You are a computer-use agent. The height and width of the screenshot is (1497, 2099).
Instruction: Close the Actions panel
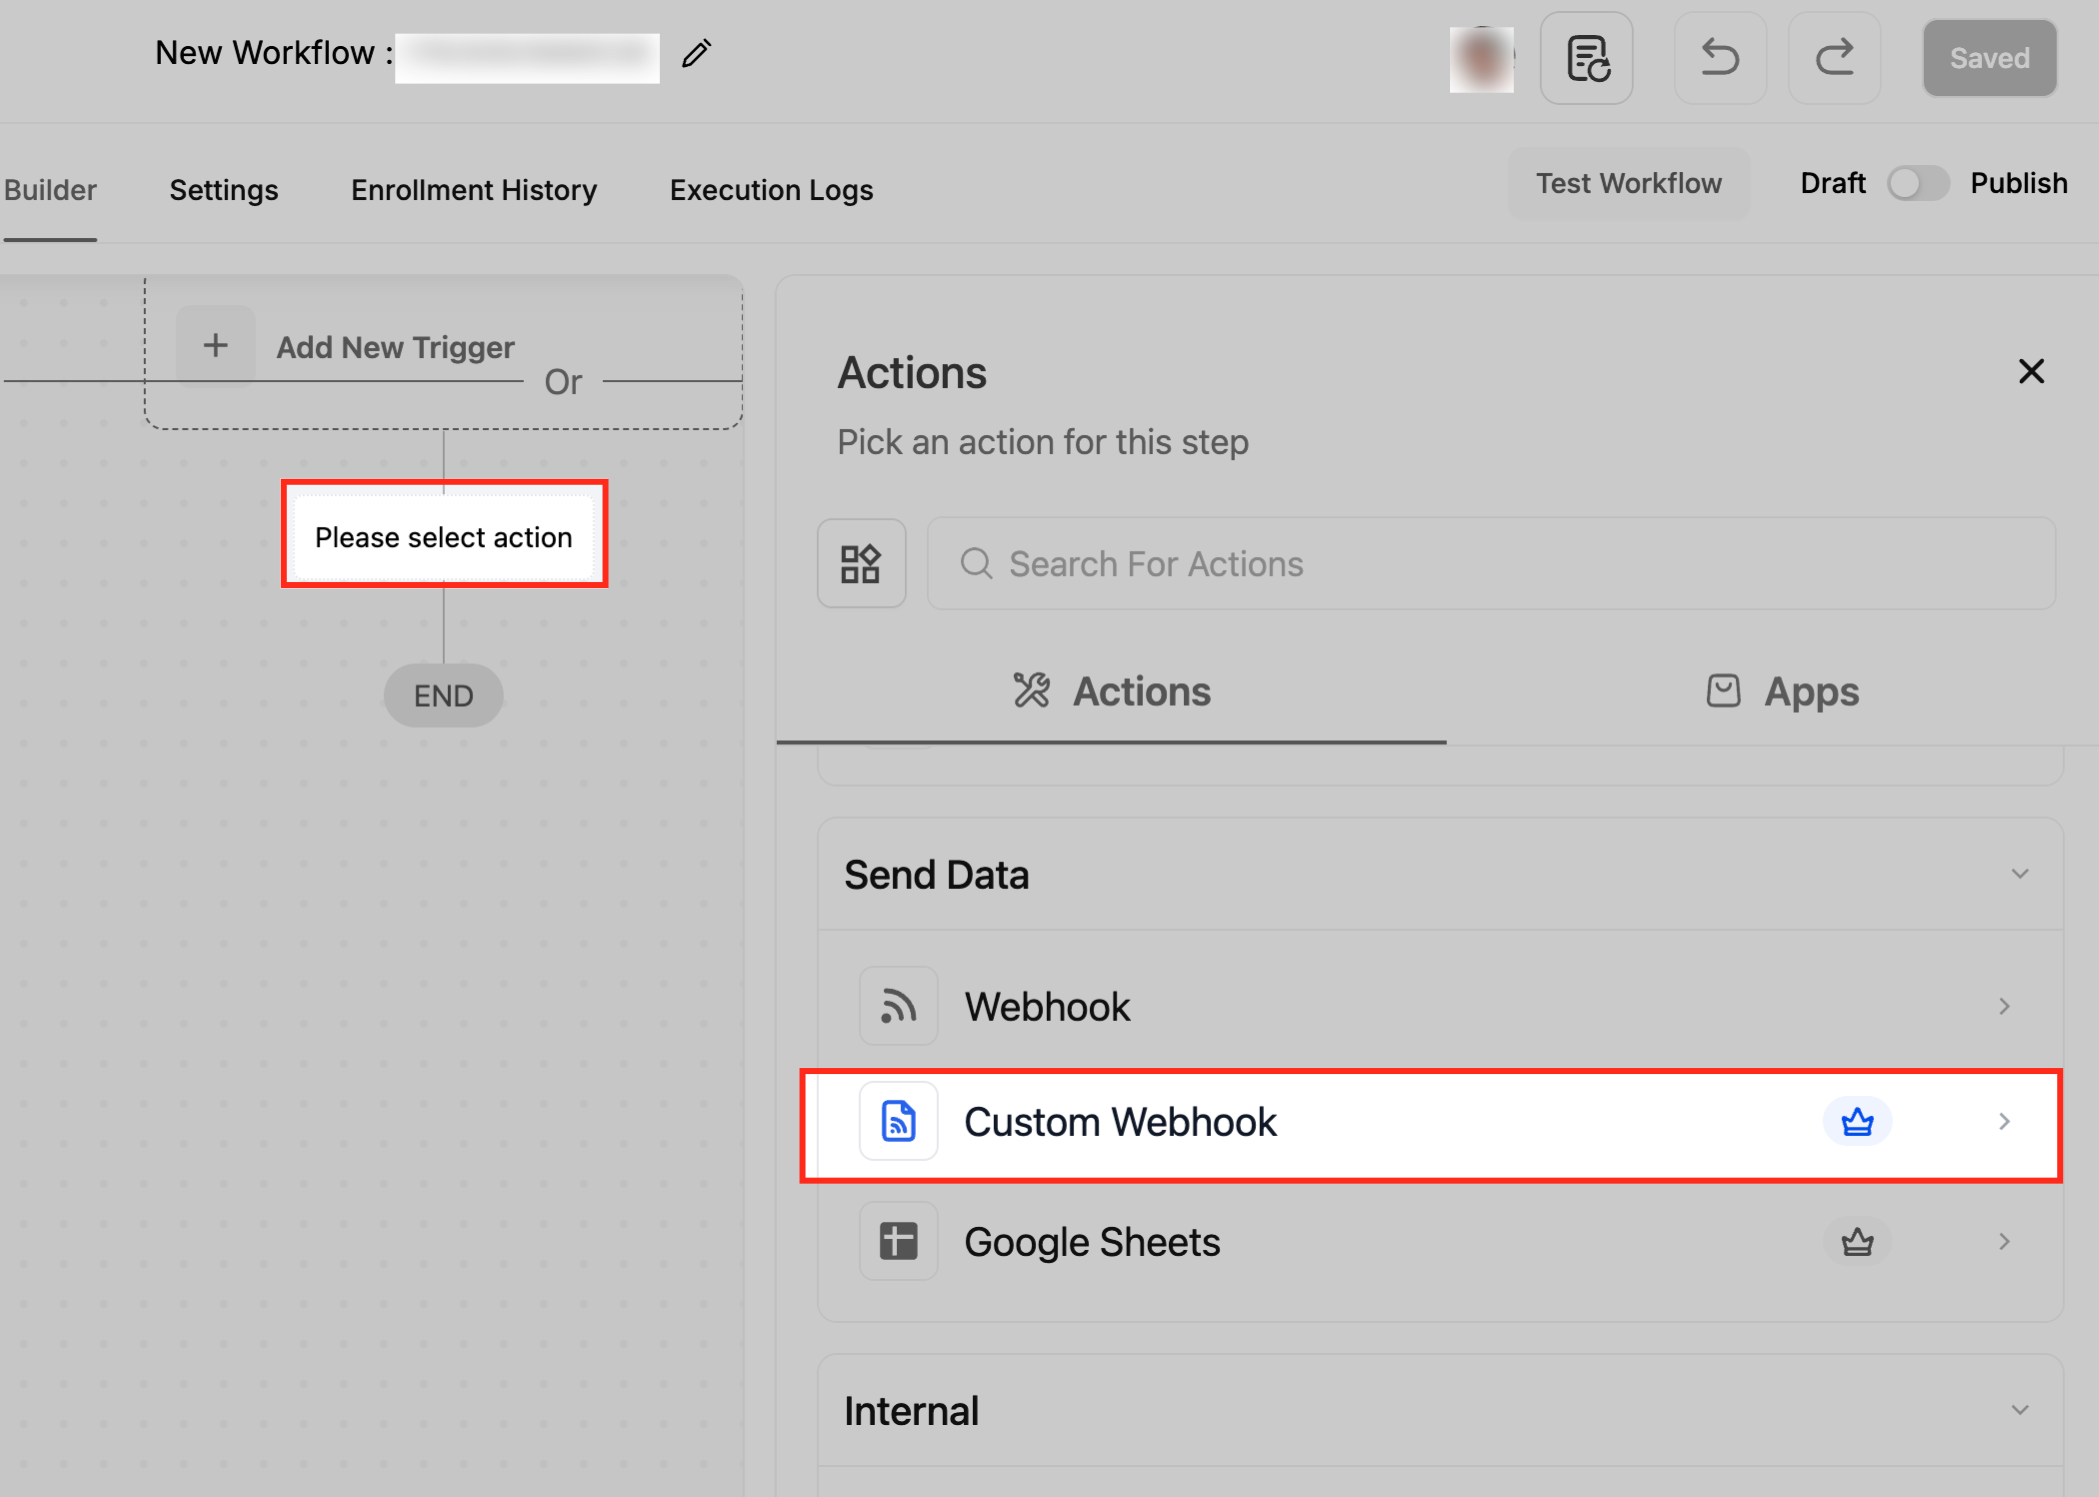click(x=2031, y=371)
